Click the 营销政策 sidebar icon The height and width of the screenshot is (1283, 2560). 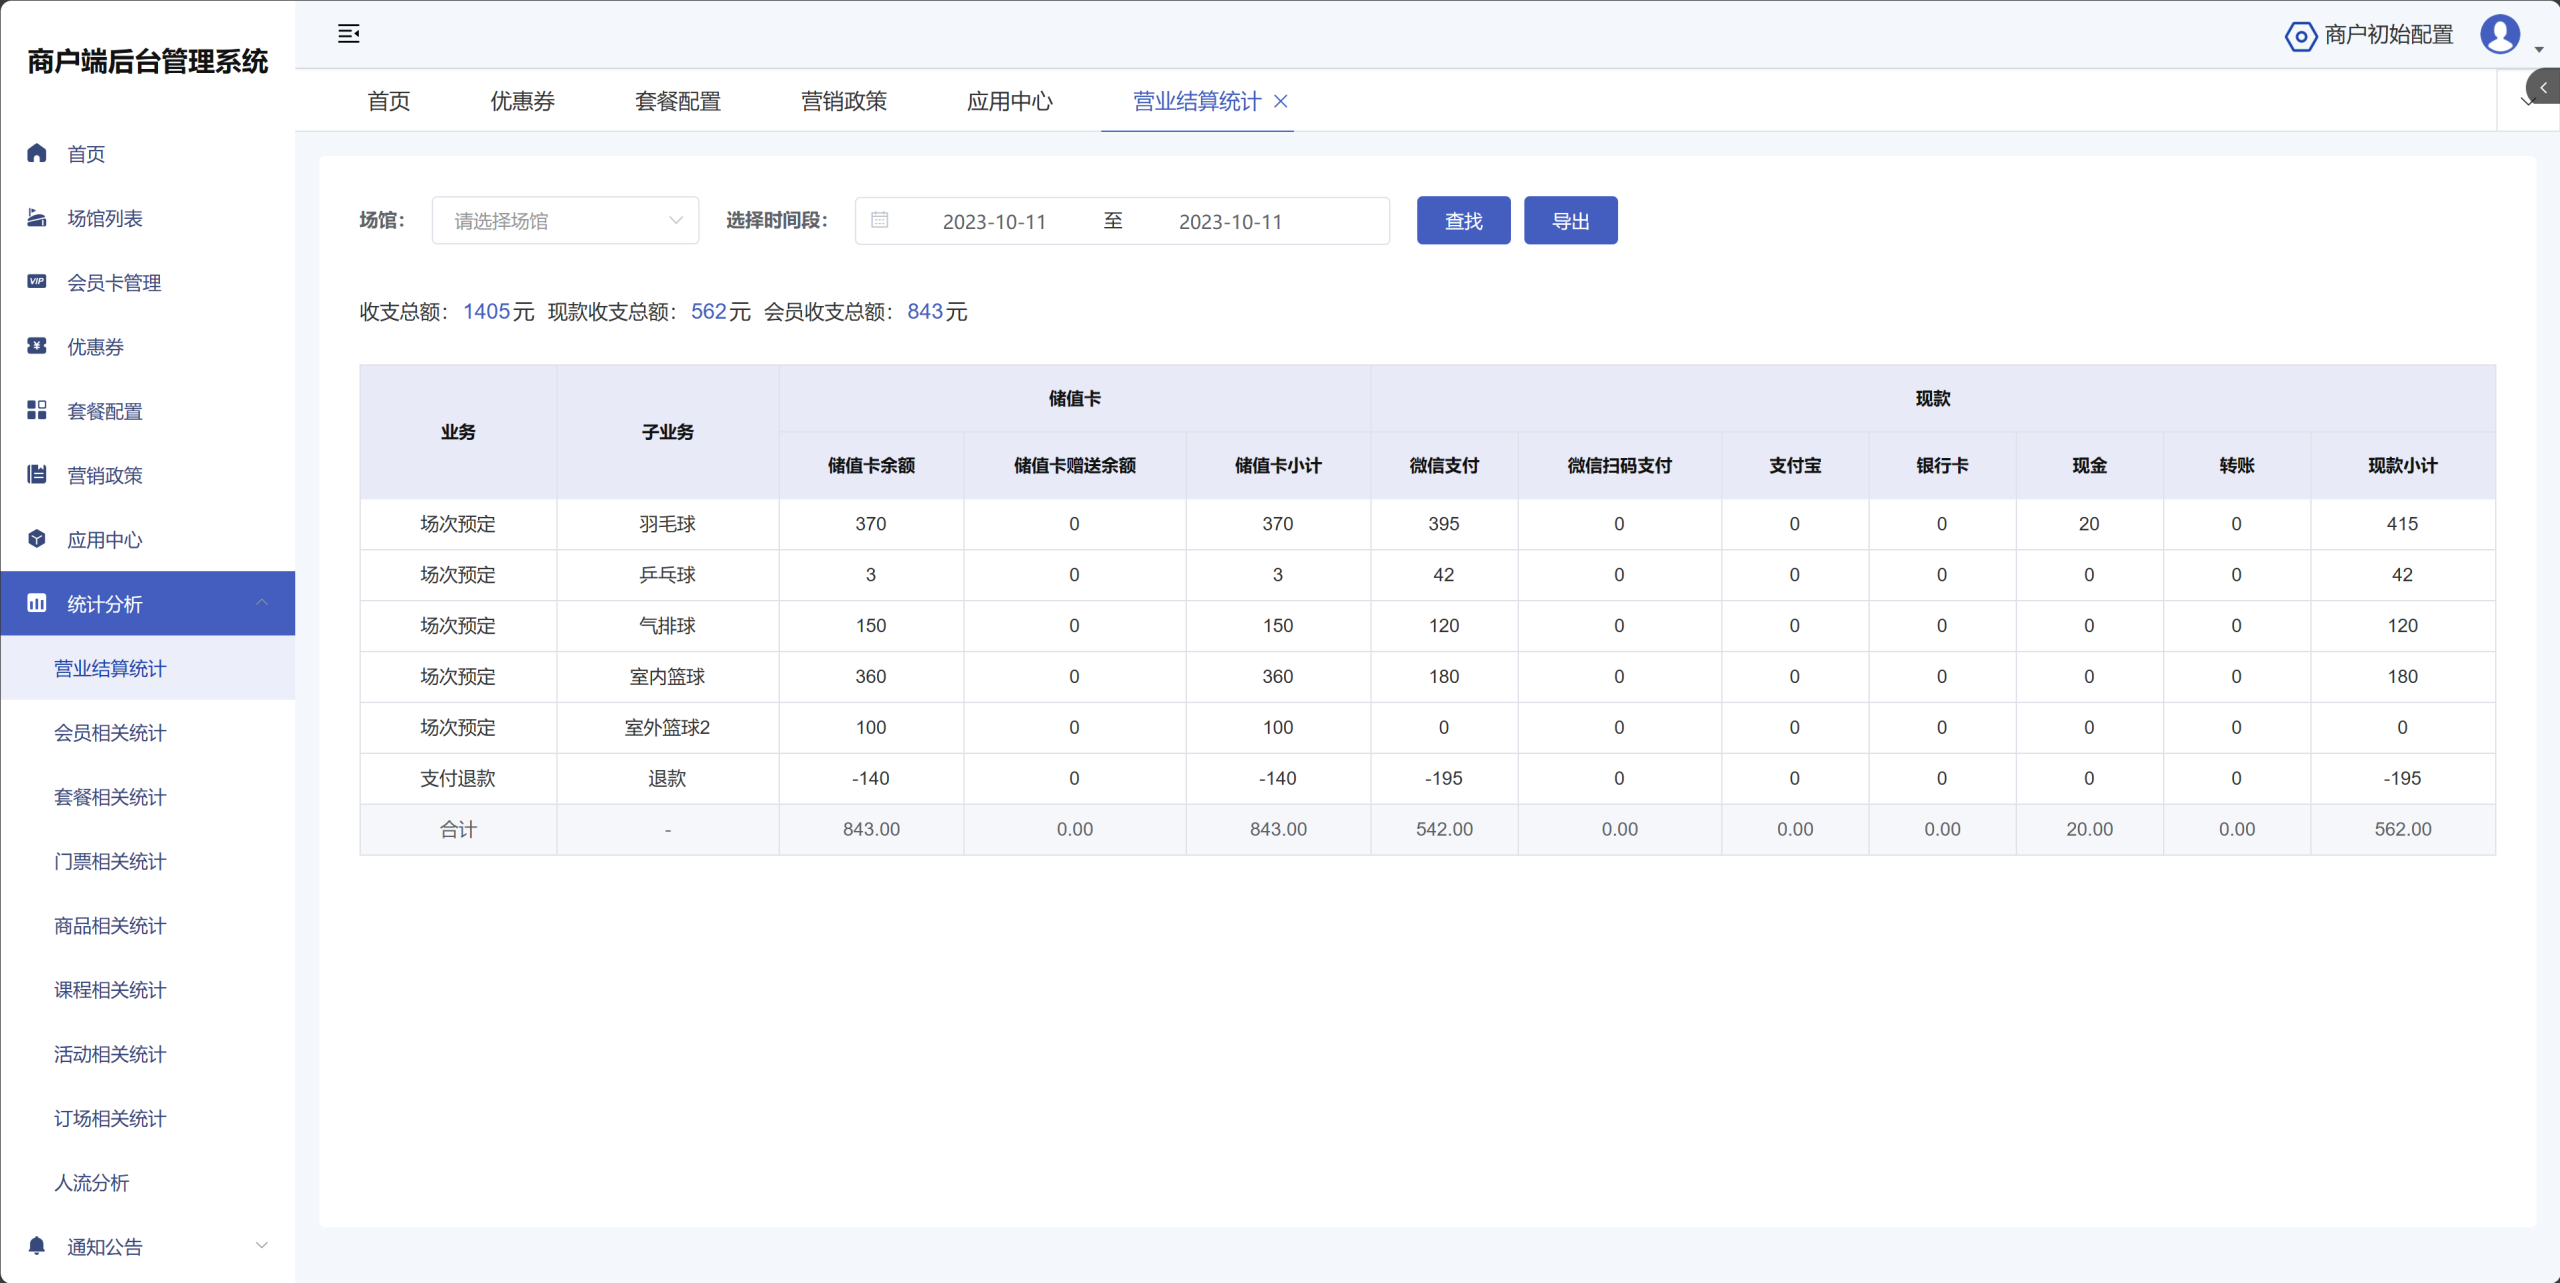(37, 474)
